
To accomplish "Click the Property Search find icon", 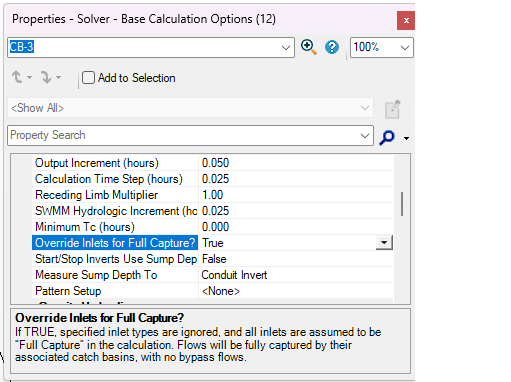I will click(x=387, y=137).
